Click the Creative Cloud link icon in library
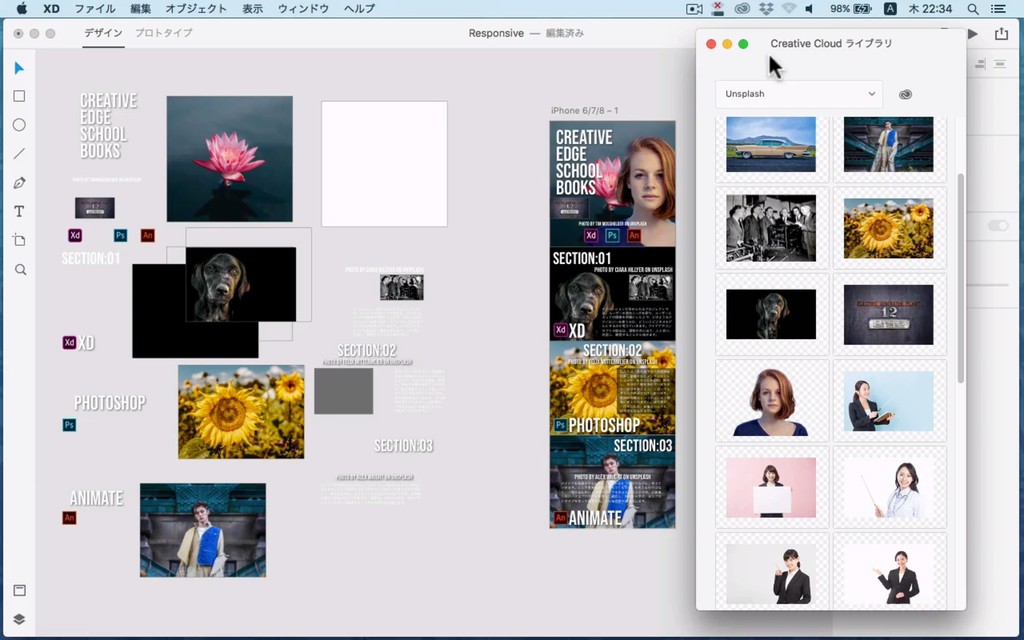Screen dimensions: 1024x640 point(905,94)
